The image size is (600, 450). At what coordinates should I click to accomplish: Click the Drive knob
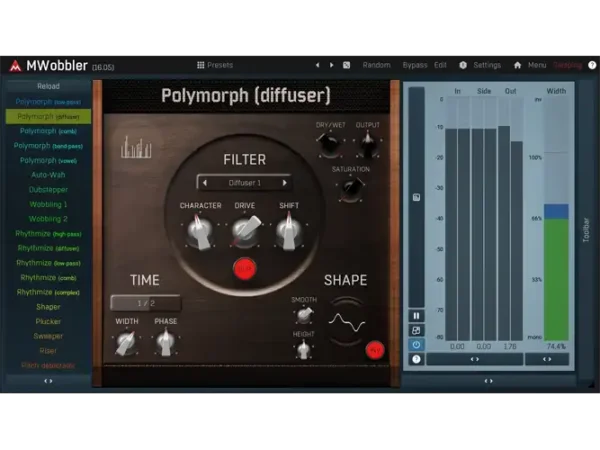245,230
